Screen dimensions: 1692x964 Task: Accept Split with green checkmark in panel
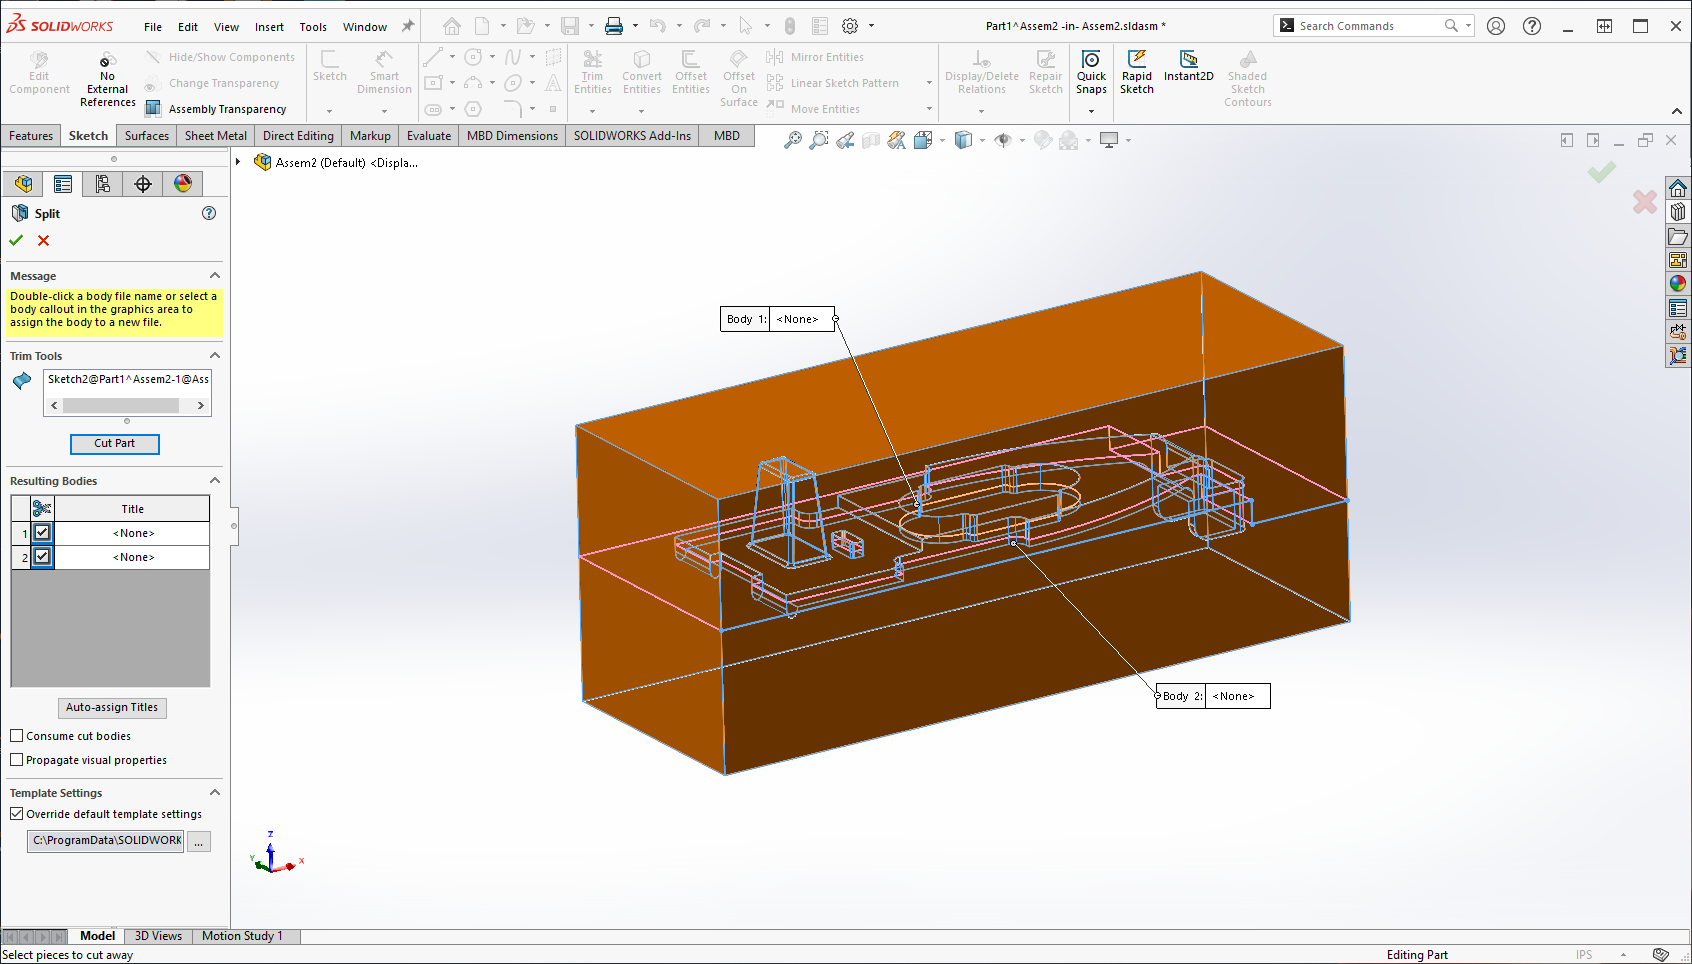[x=16, y=240]
